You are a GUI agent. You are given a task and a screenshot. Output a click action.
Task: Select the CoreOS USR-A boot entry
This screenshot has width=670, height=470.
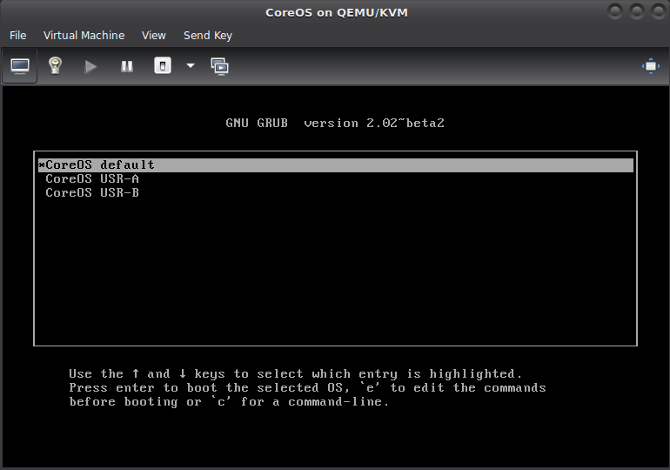[x=335, y=179]
